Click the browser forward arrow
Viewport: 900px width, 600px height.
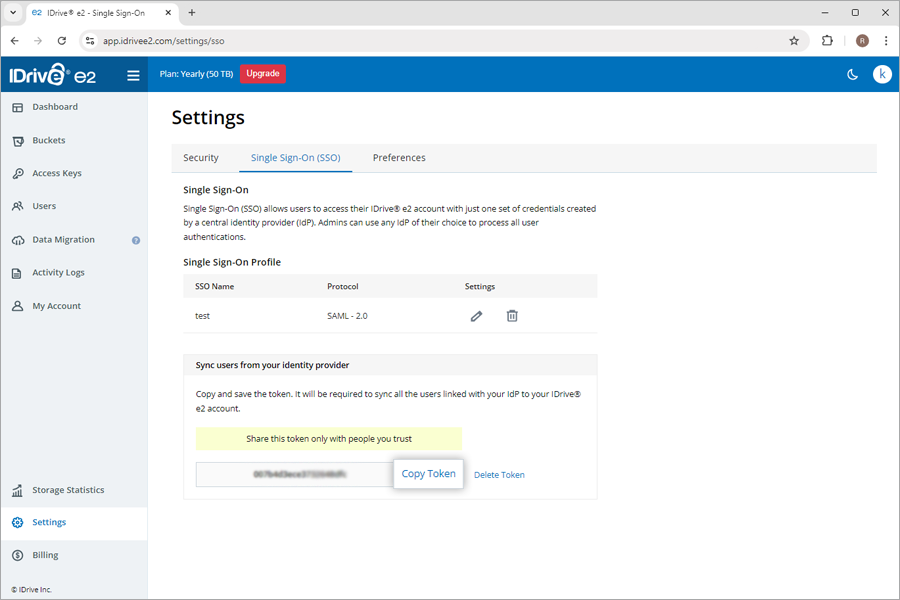point(38,41)
